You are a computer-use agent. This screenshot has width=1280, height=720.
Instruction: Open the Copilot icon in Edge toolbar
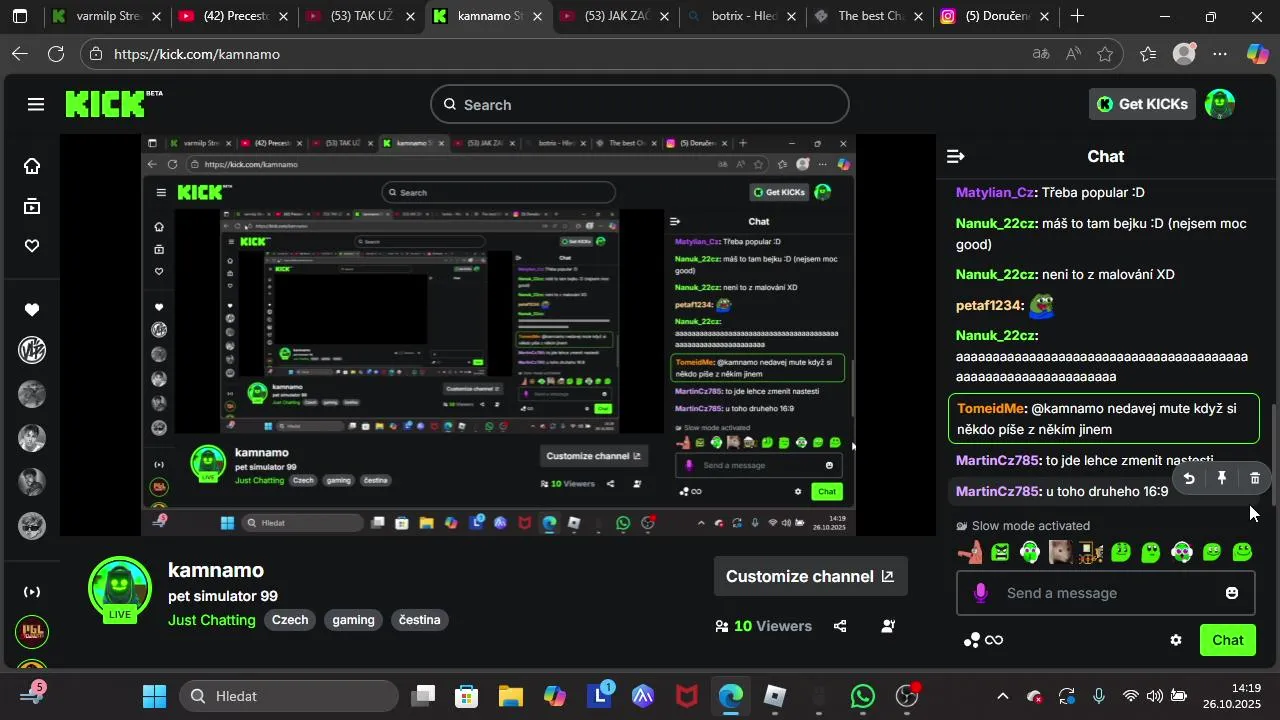1257,54
